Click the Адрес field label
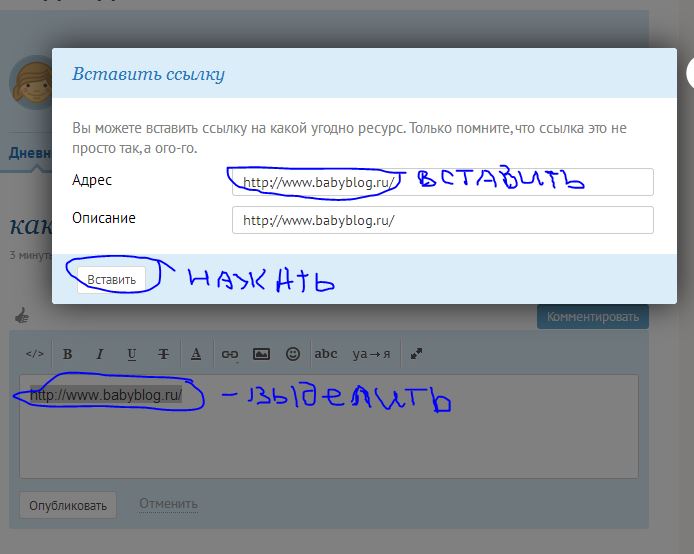This screenshot has width=694, height=554. point(92,180)
